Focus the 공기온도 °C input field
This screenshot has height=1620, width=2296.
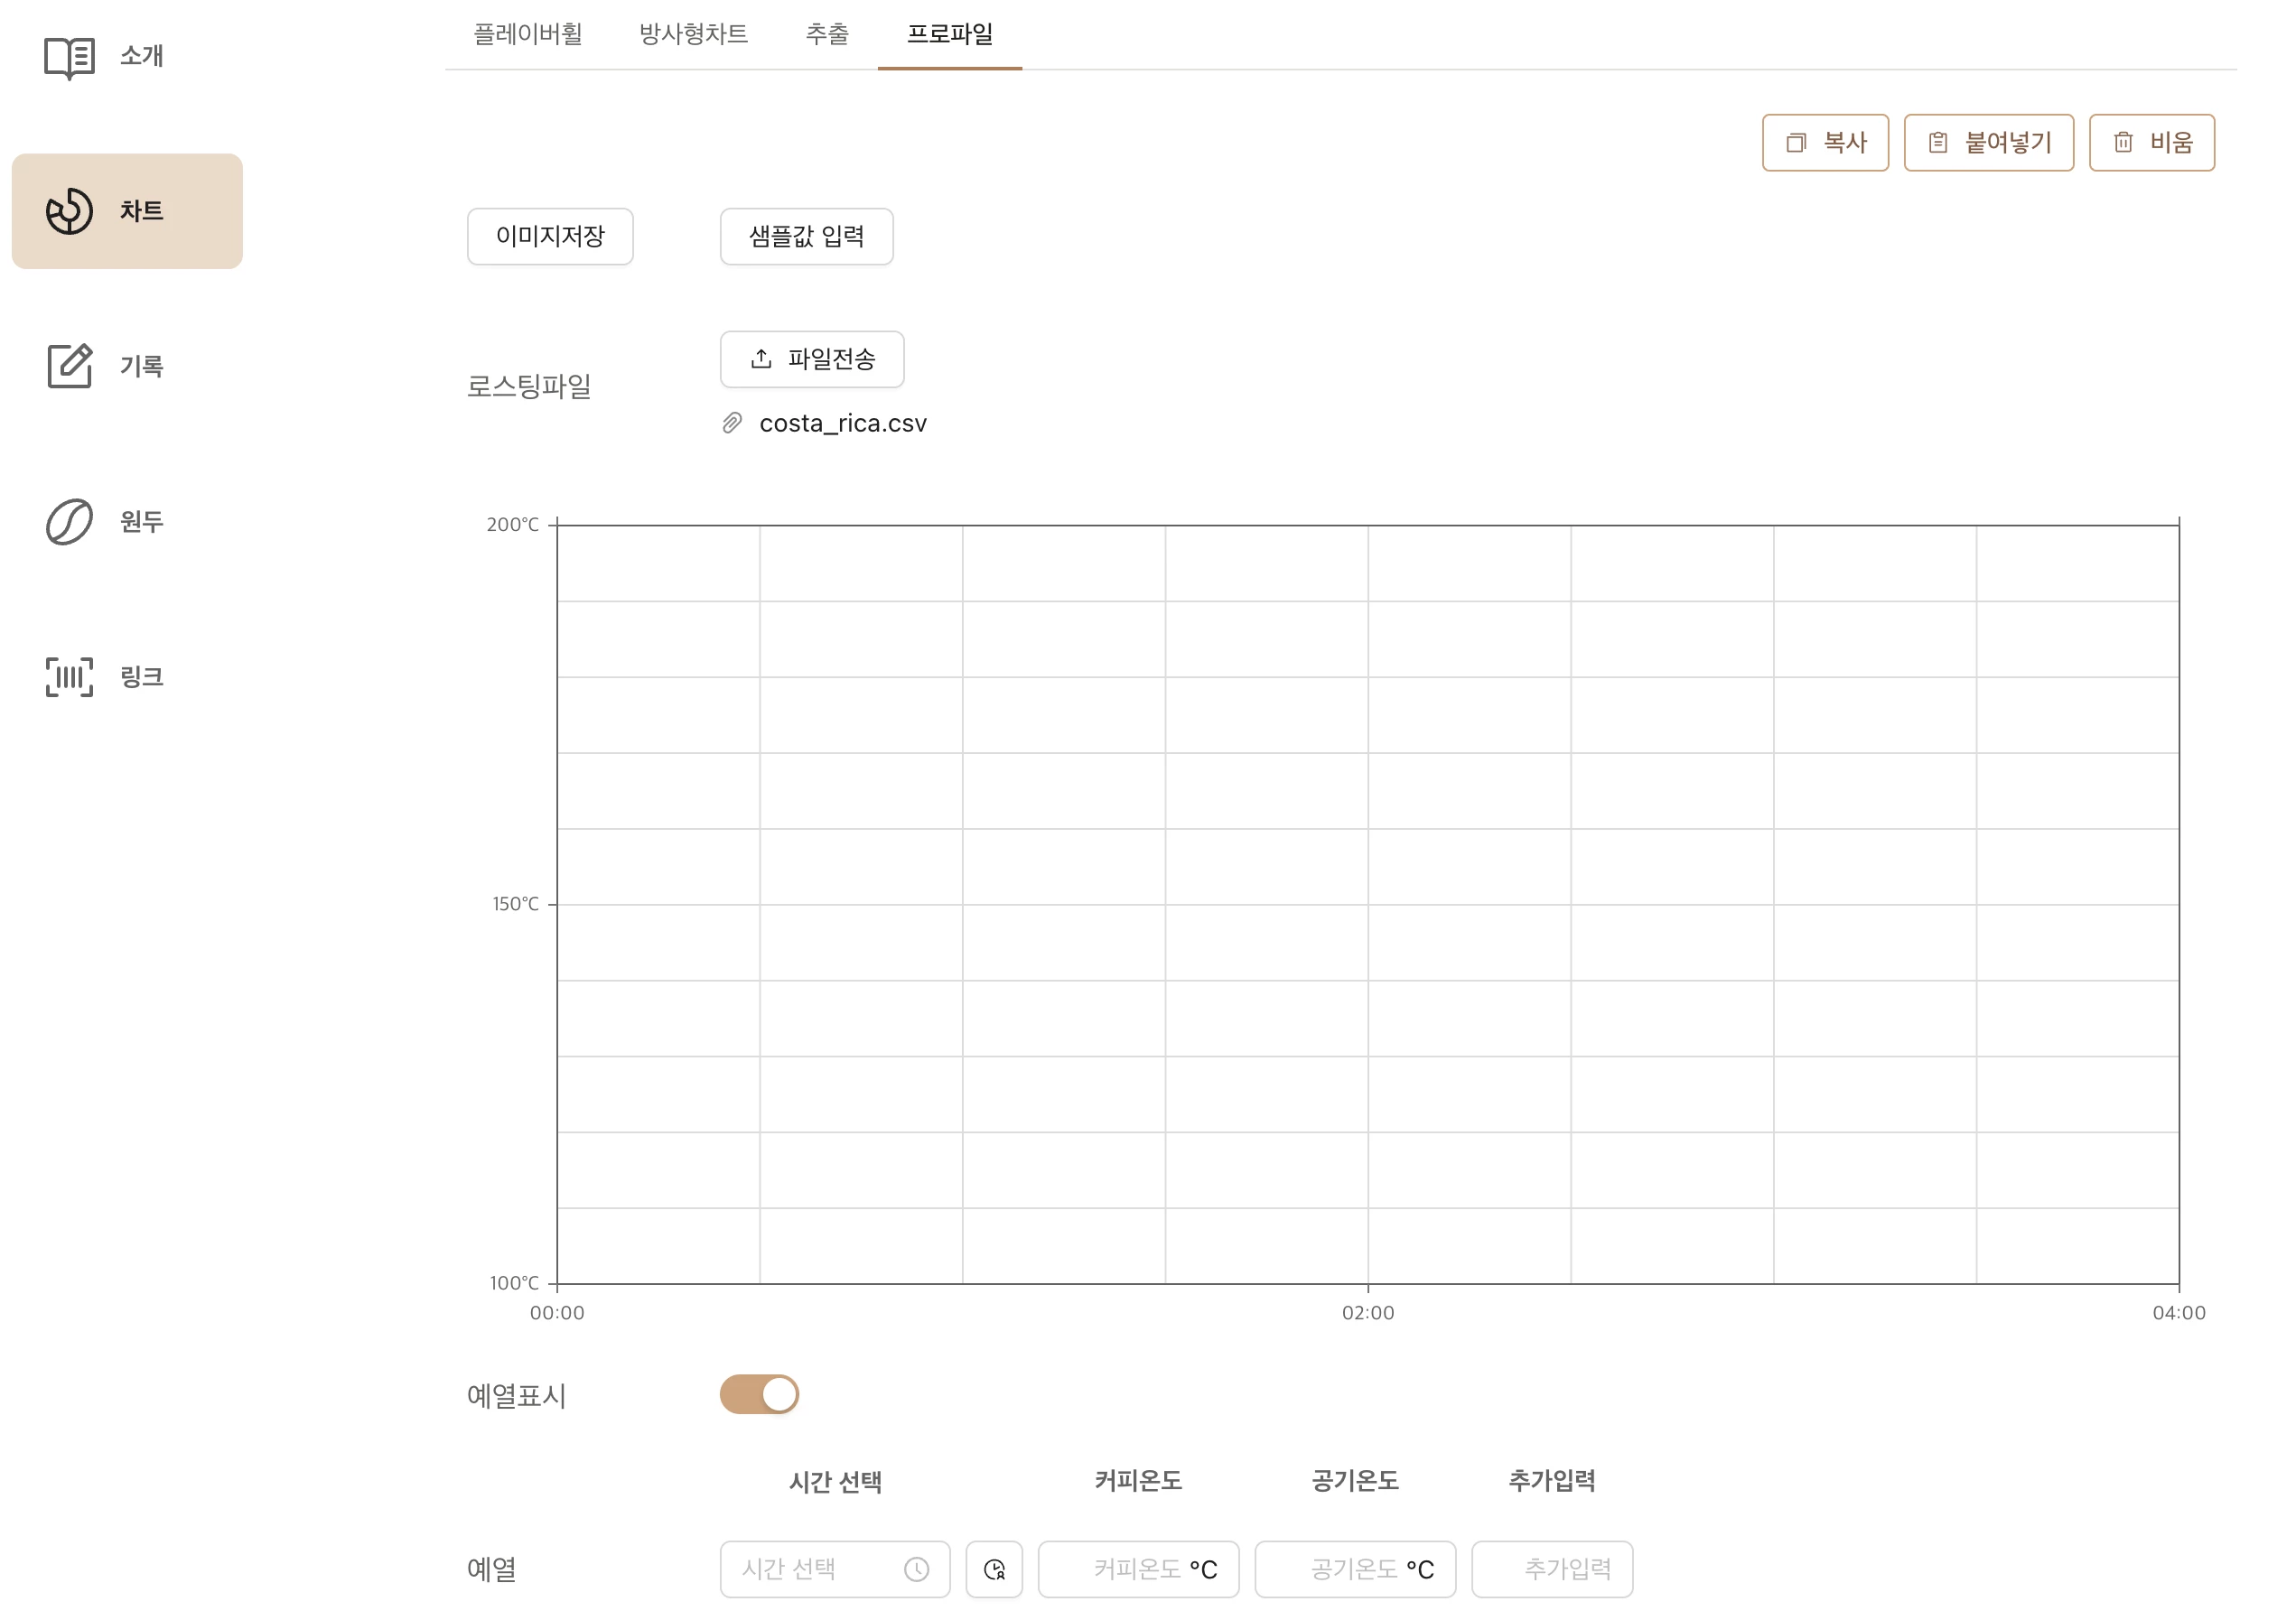pos(1355,1569)
